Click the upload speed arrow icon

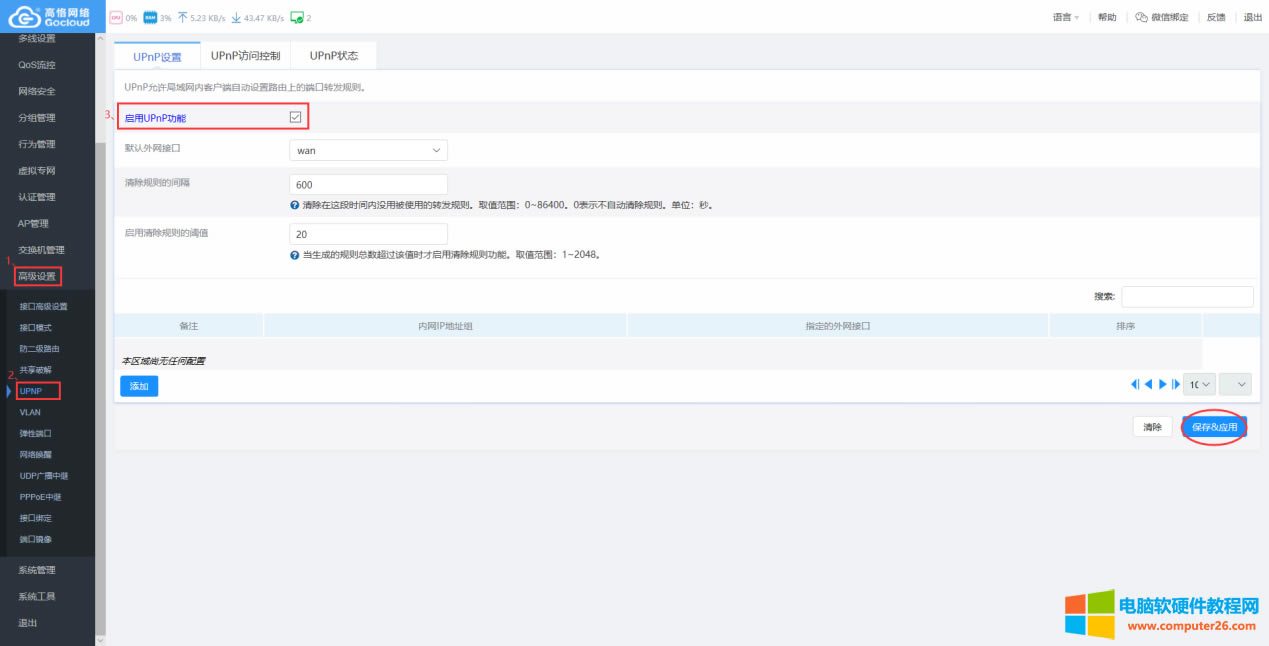[x=183, y=17]
